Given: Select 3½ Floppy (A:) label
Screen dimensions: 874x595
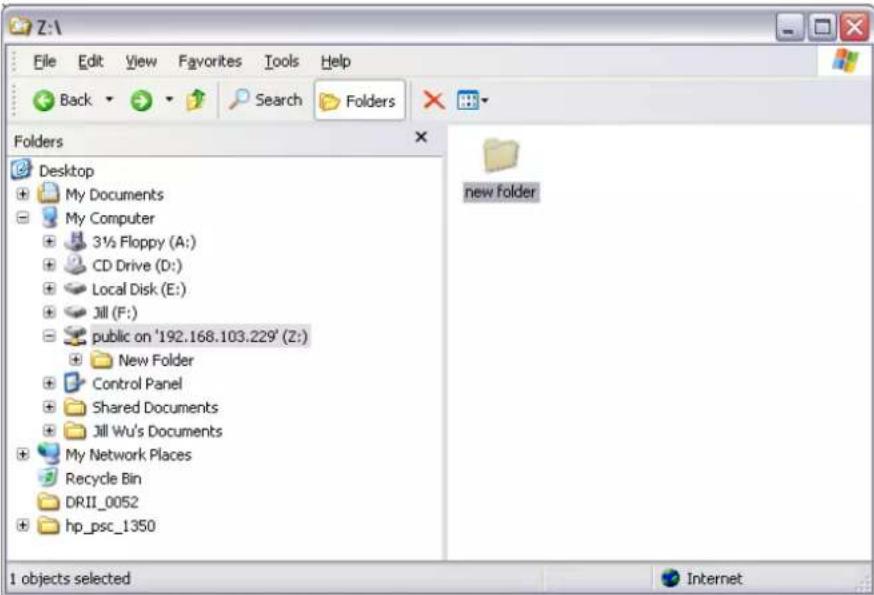Looking at the screenshot, I should [144, 242].
